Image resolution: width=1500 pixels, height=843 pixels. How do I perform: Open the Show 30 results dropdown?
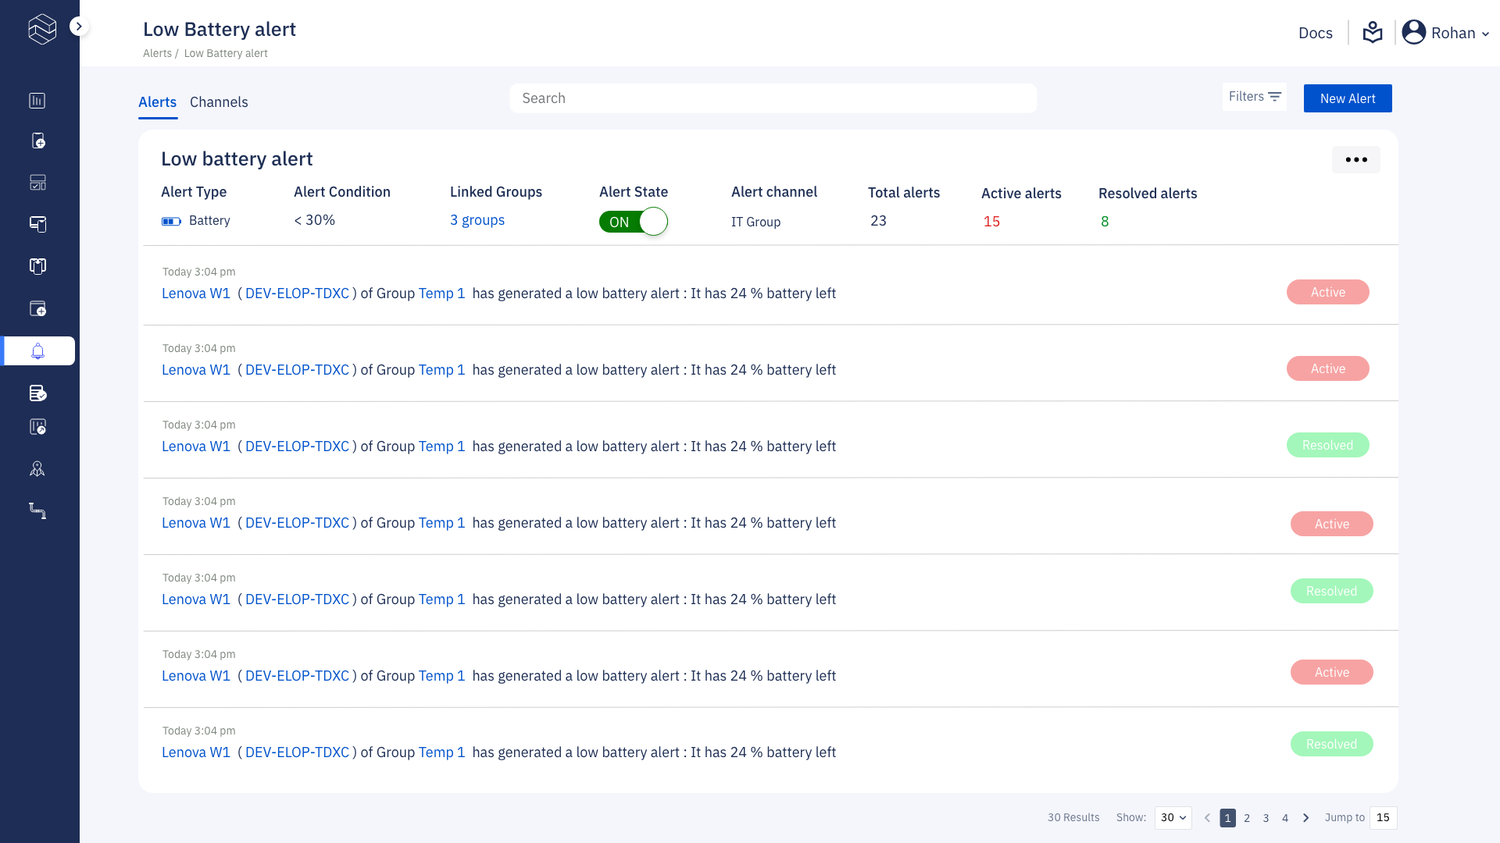click(x=1173, y=818)
